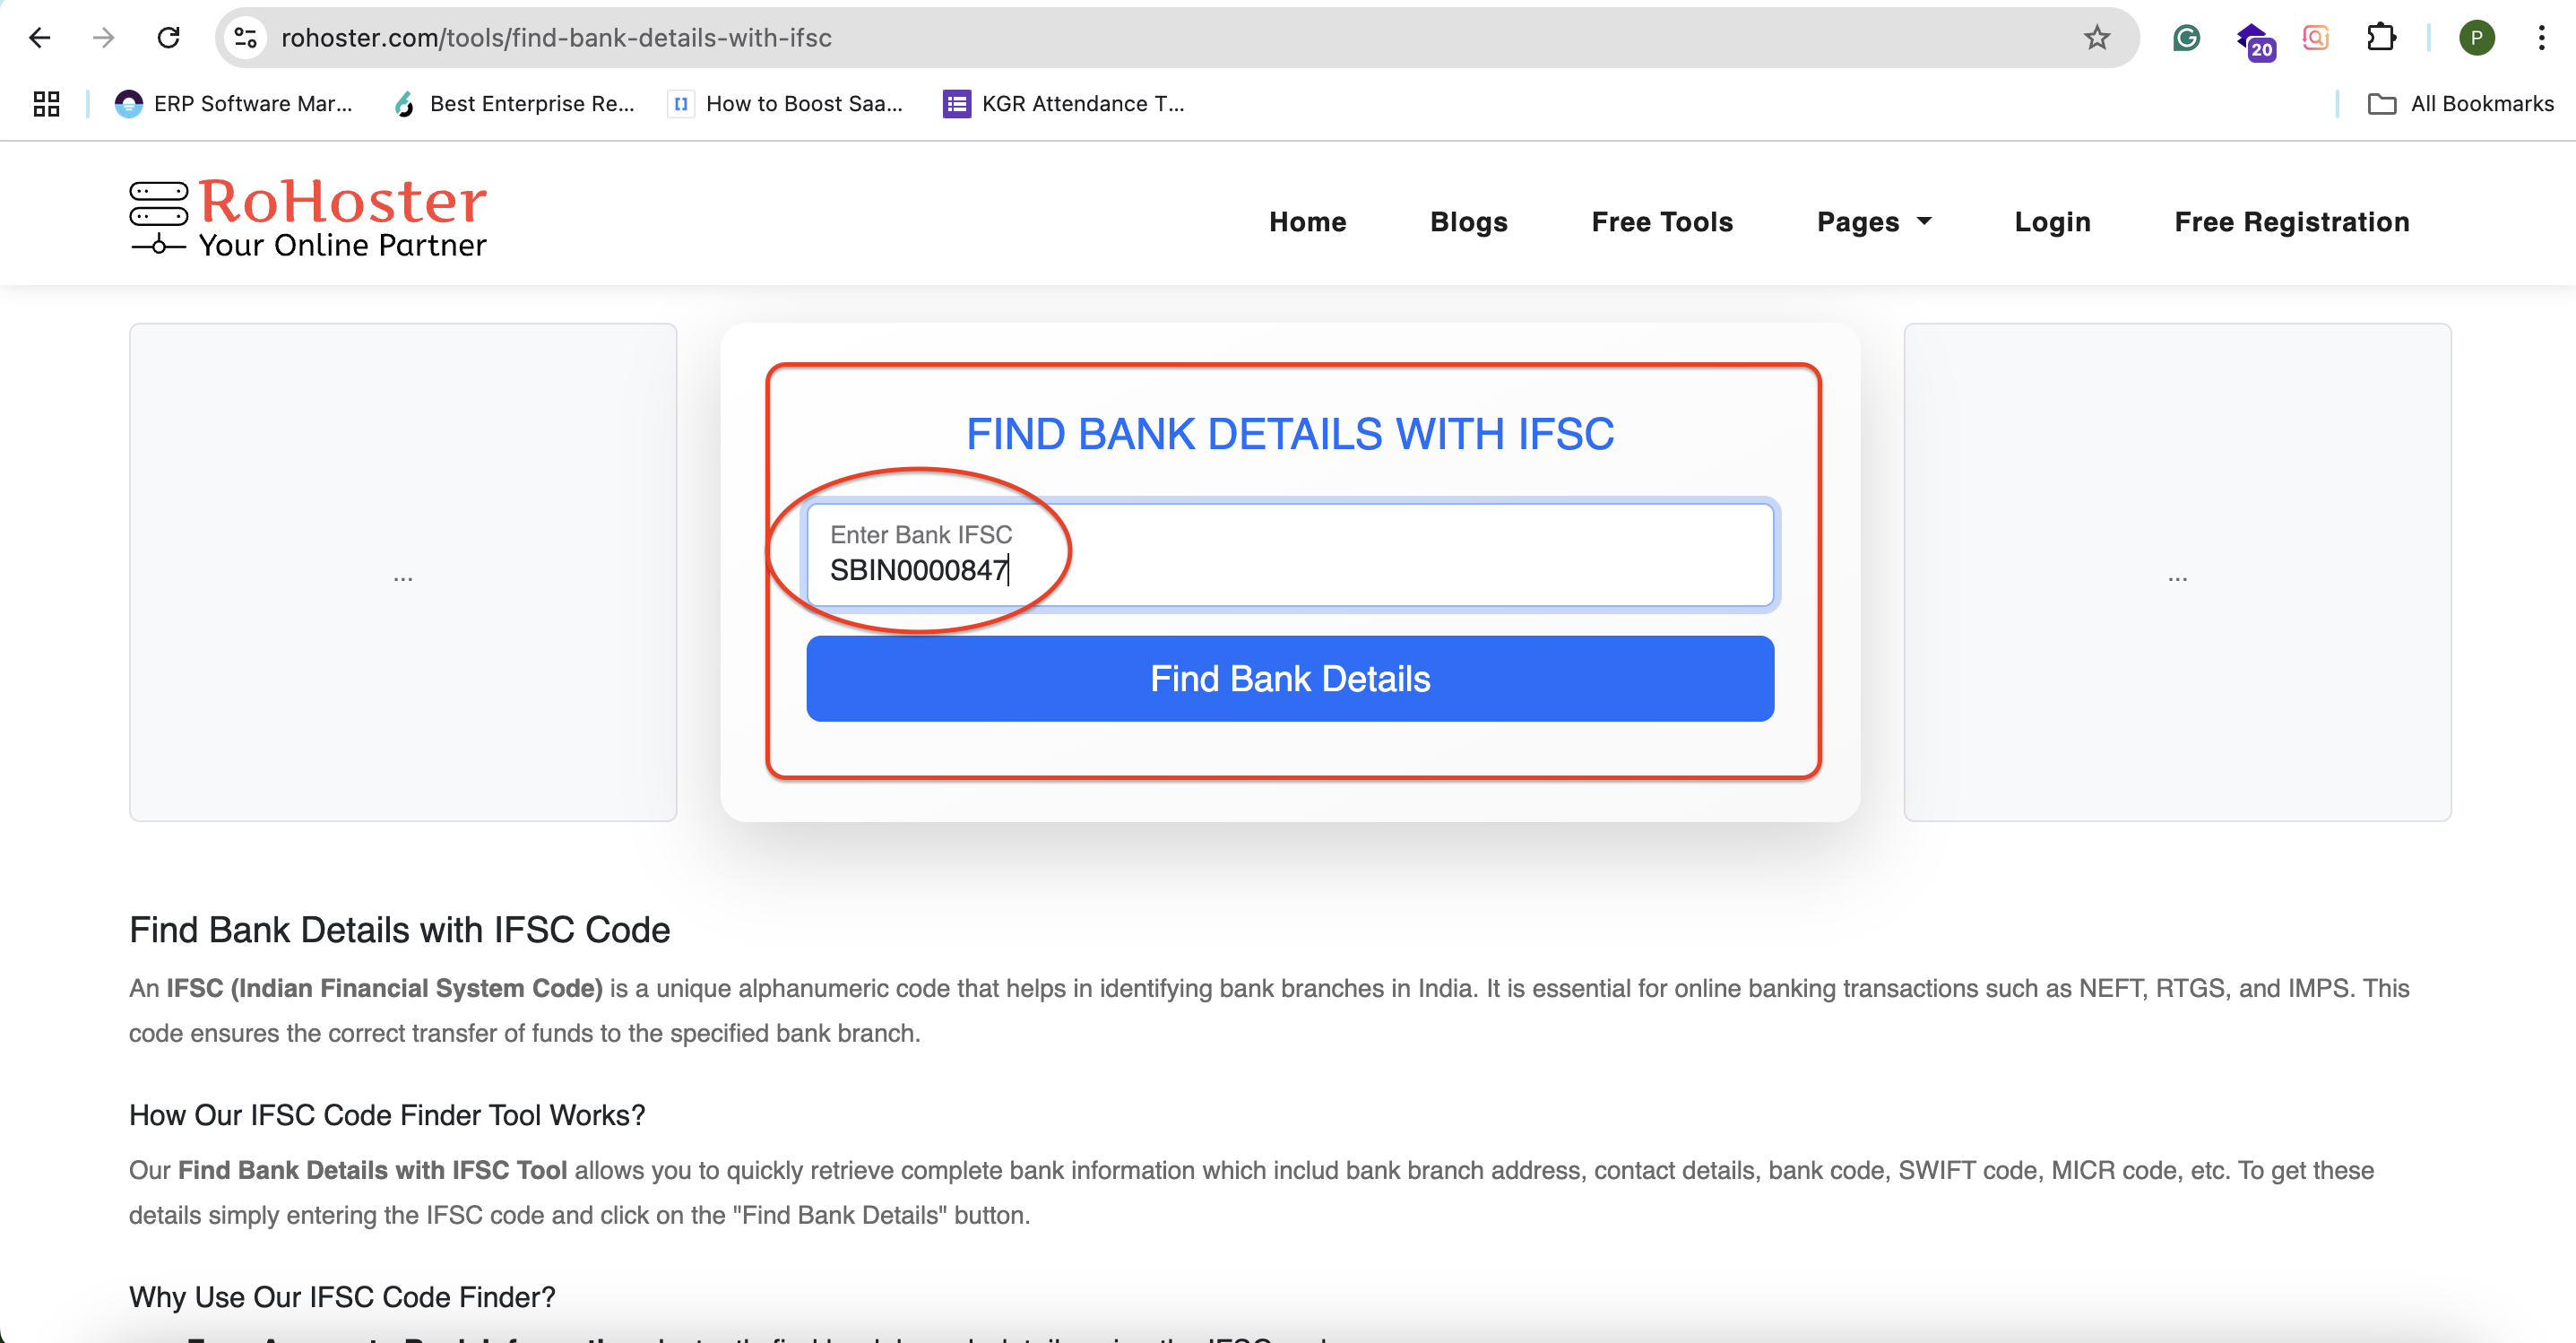The image size is (2576, 1343).
Task: View site information icon in the address bar
Action: [246, 38]
